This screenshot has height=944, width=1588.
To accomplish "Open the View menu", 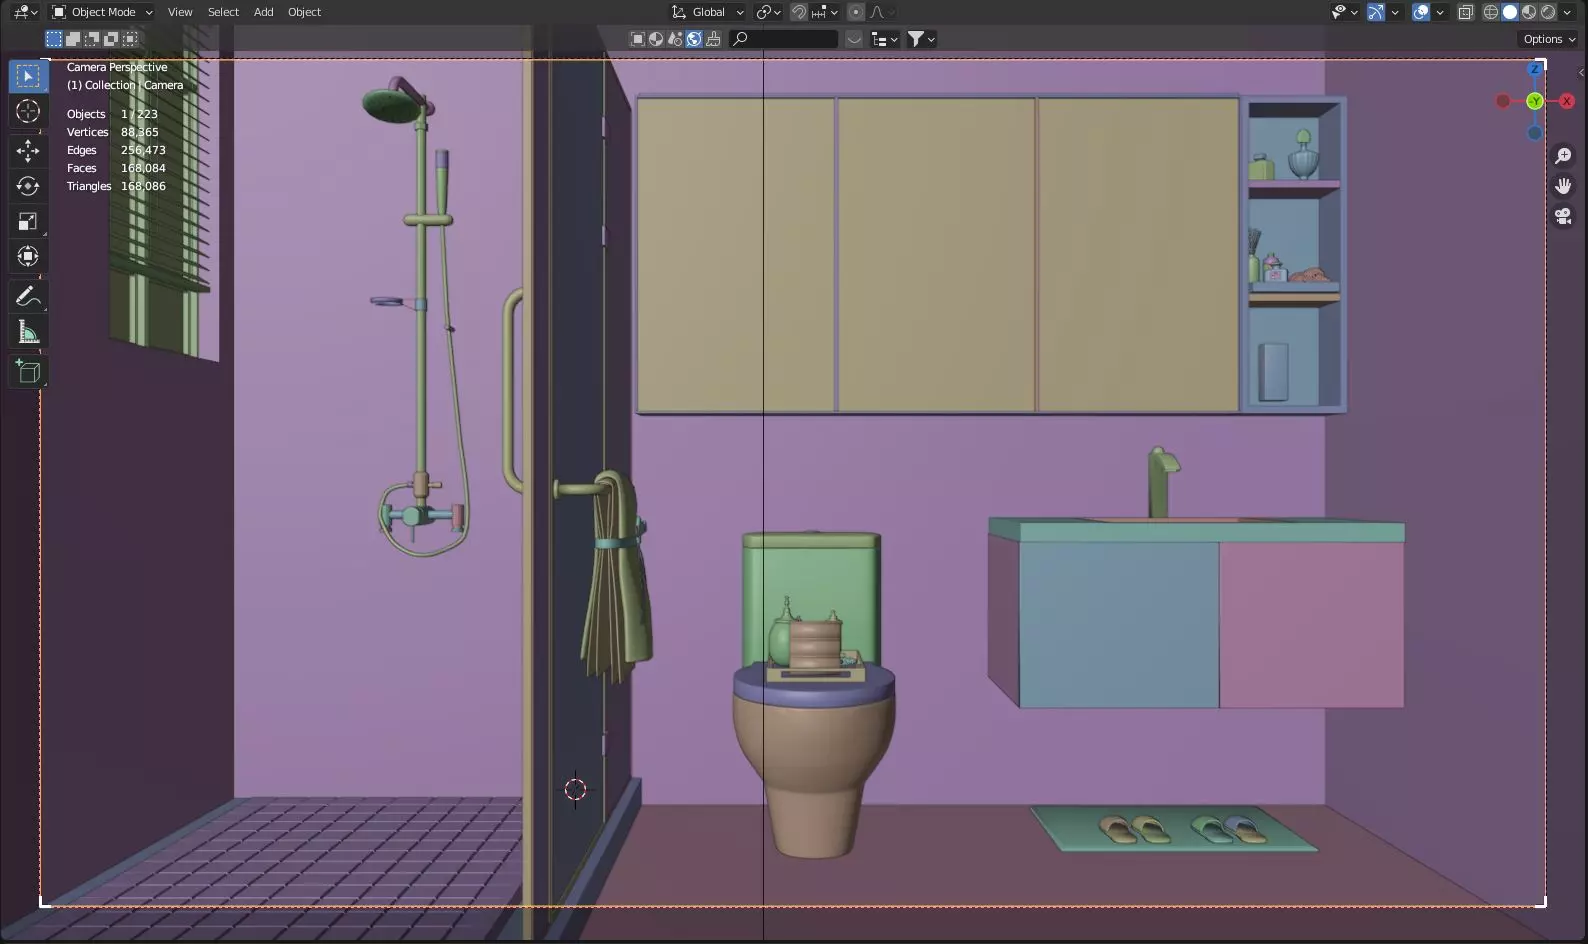I will pyautogui.click(x=180, y=12).
